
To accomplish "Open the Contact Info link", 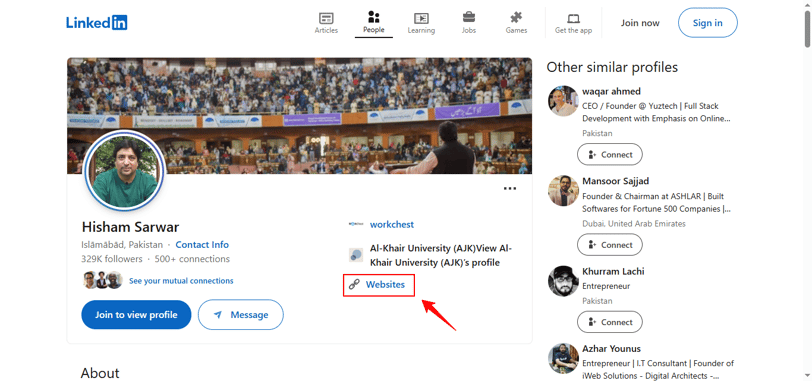I will click(x=202, y=245).
